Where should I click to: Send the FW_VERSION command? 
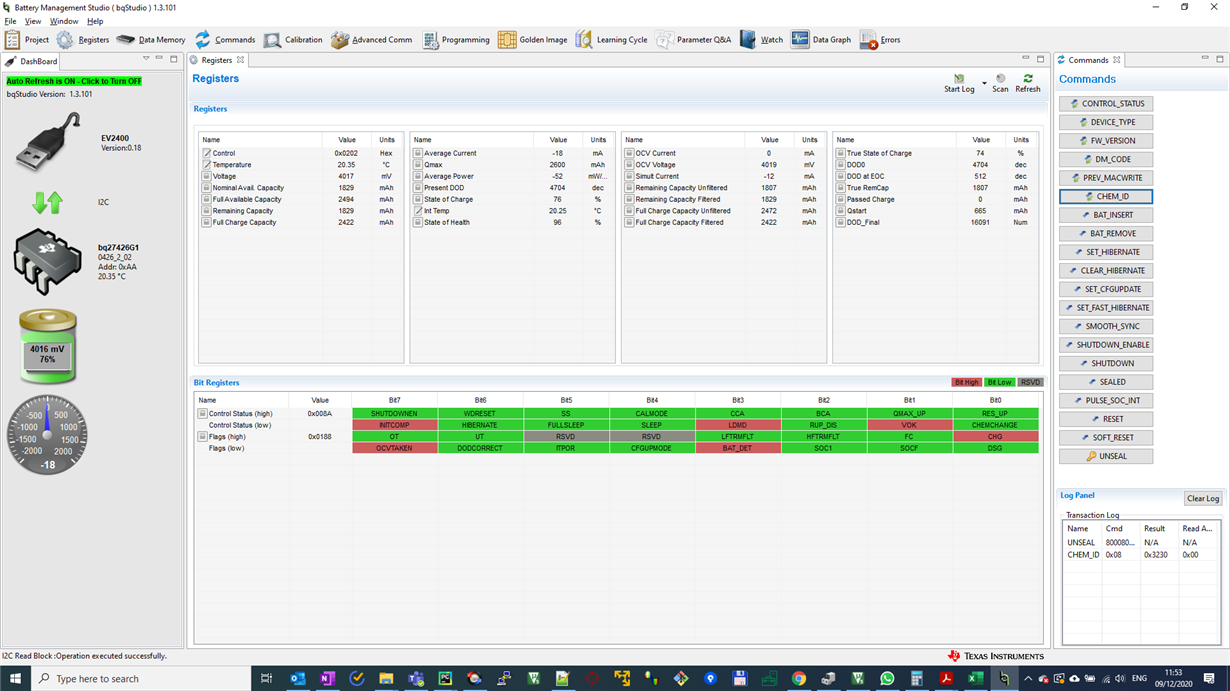point(1106,141)
